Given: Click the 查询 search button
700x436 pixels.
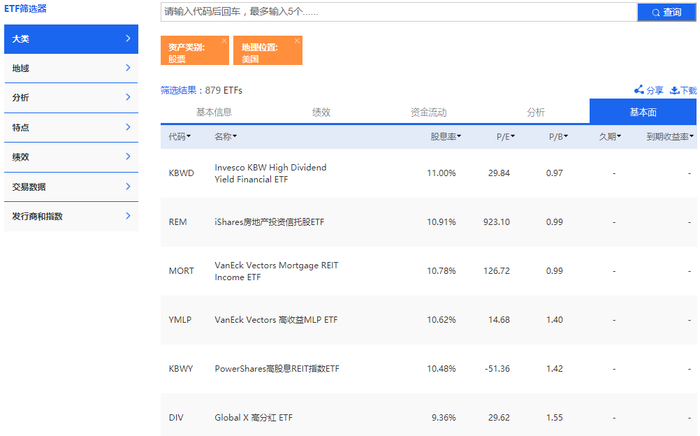Looking at the screenshot, I should [667, 12].
